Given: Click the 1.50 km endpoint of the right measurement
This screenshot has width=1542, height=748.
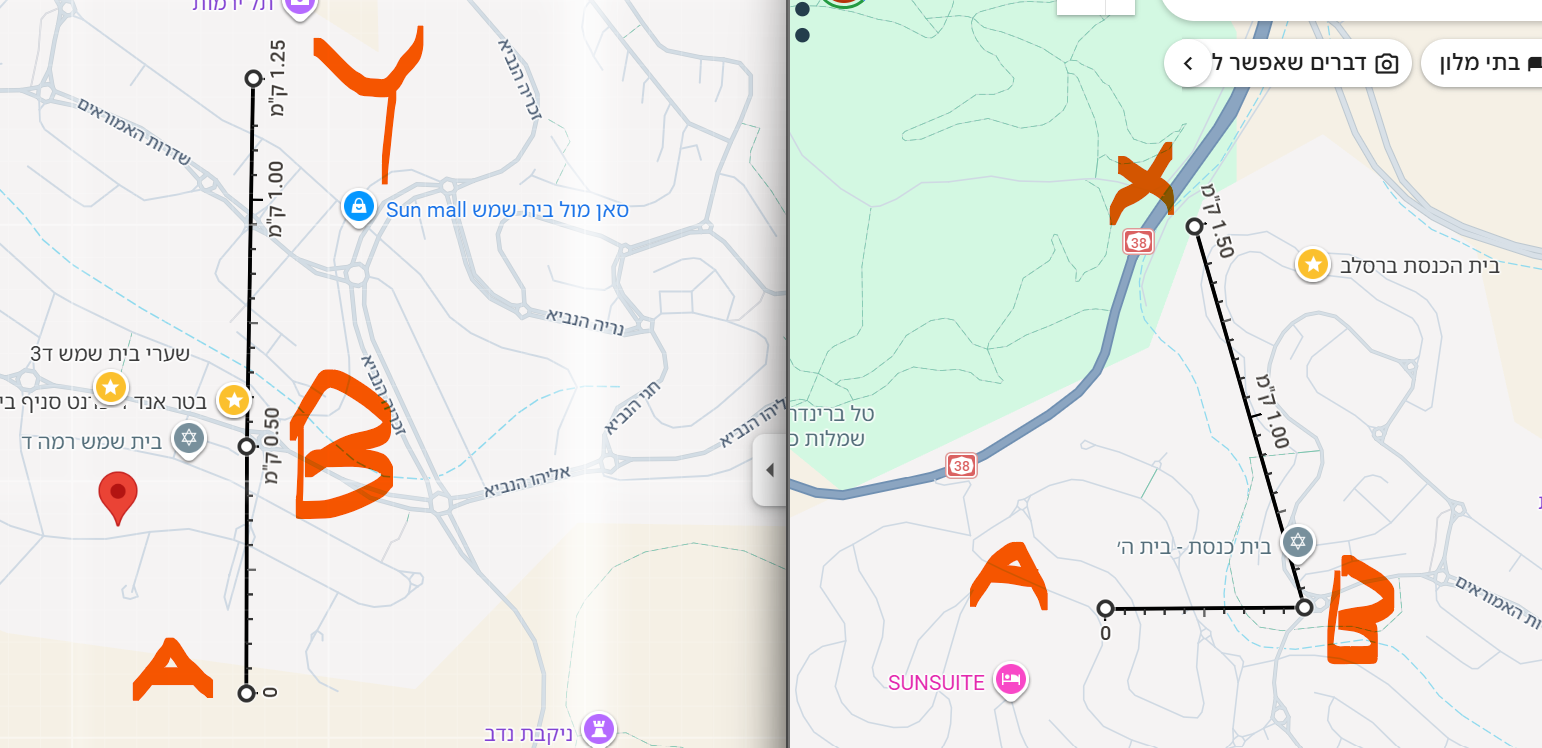Looking at the screenshot, I should tap(1194, 227).
